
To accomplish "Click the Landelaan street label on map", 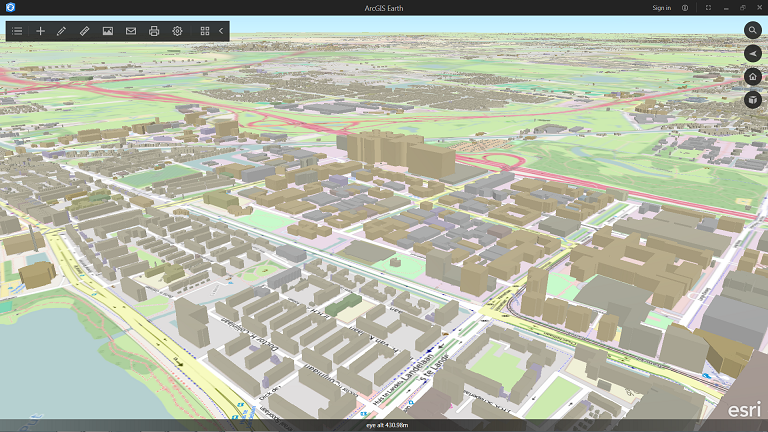I will tap(418, 366).
